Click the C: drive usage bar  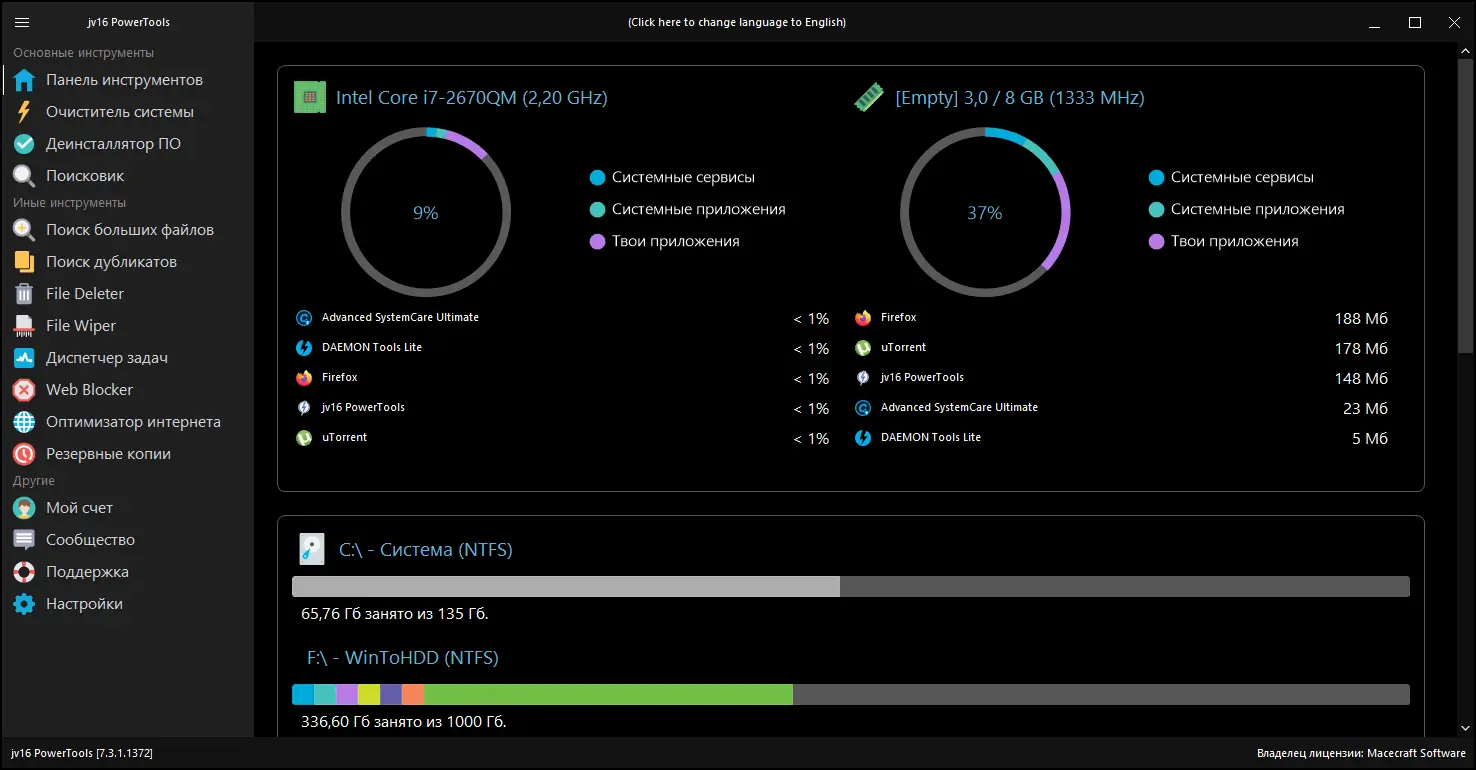[851, 587]
